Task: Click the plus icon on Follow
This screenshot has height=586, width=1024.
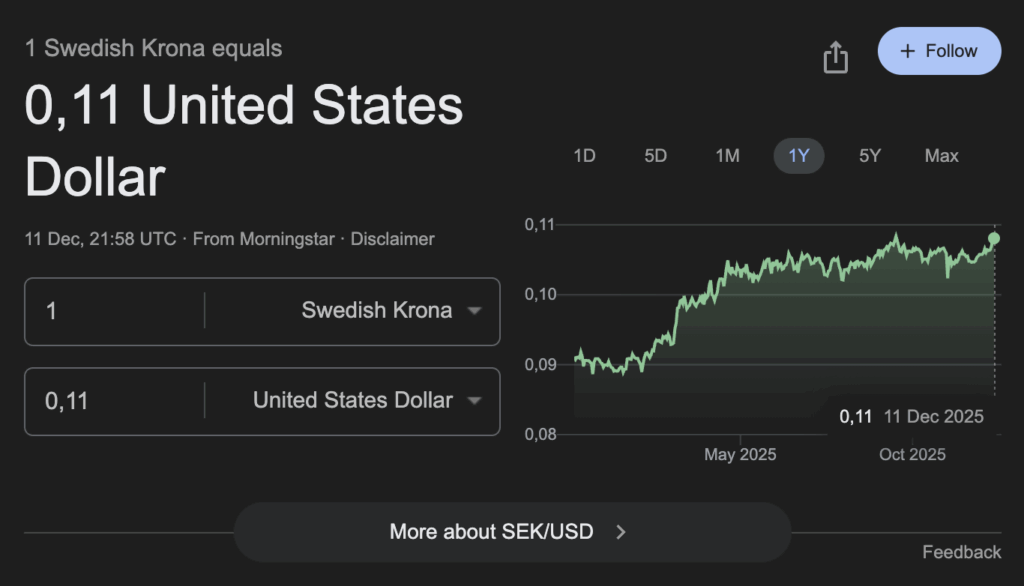Action: [x=908, y=51]
